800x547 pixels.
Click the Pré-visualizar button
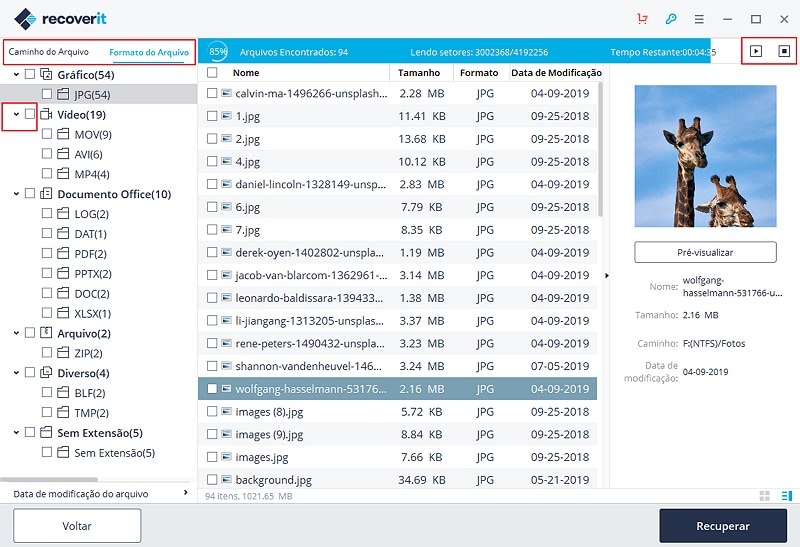pos(705,252)
